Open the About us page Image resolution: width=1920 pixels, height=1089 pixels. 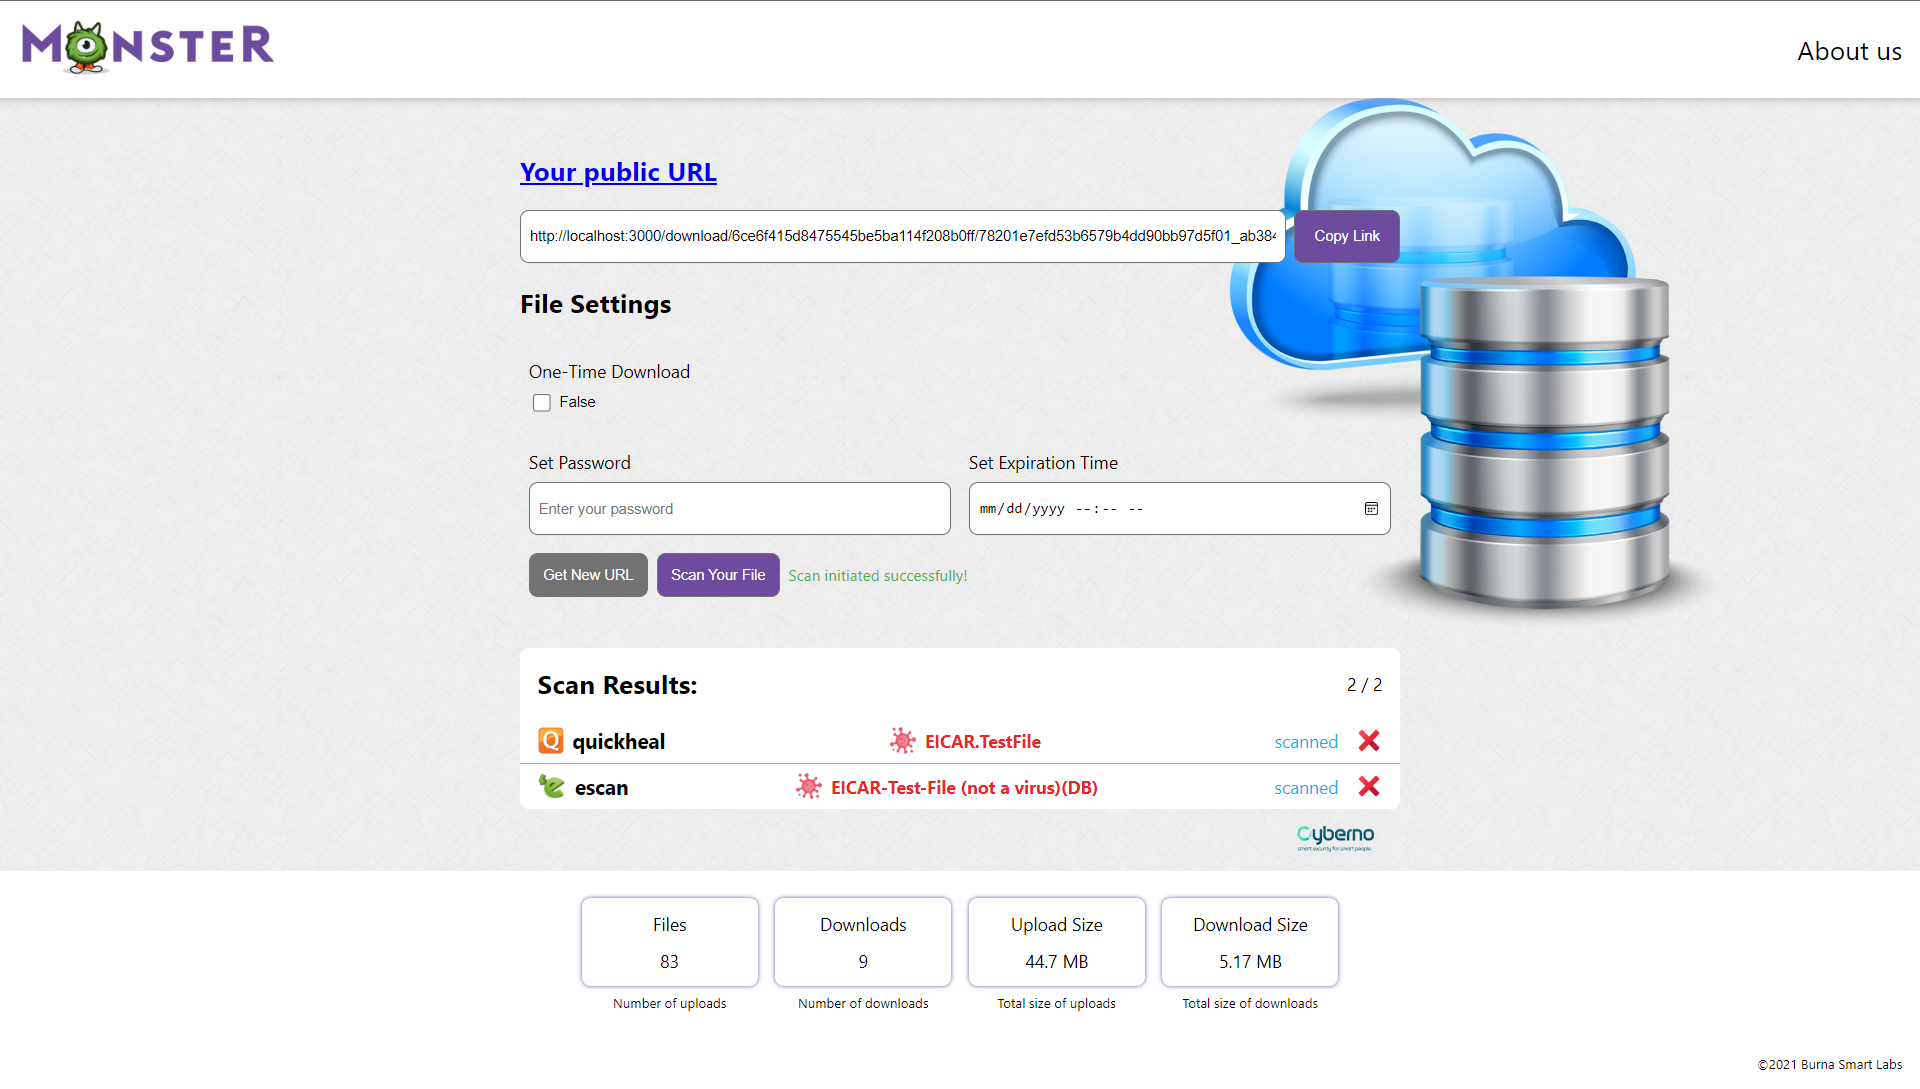(x=1849, y=51)
